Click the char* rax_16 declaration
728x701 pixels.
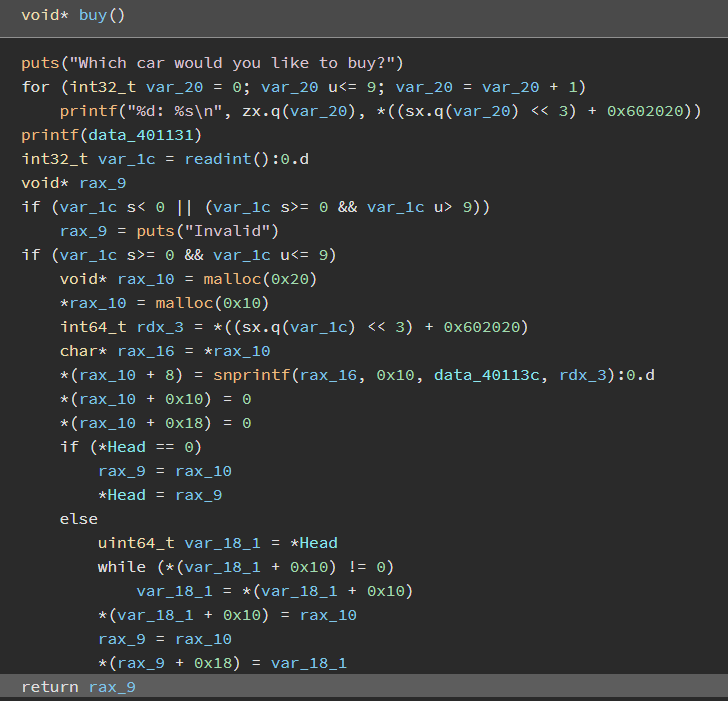click(117, 351)
